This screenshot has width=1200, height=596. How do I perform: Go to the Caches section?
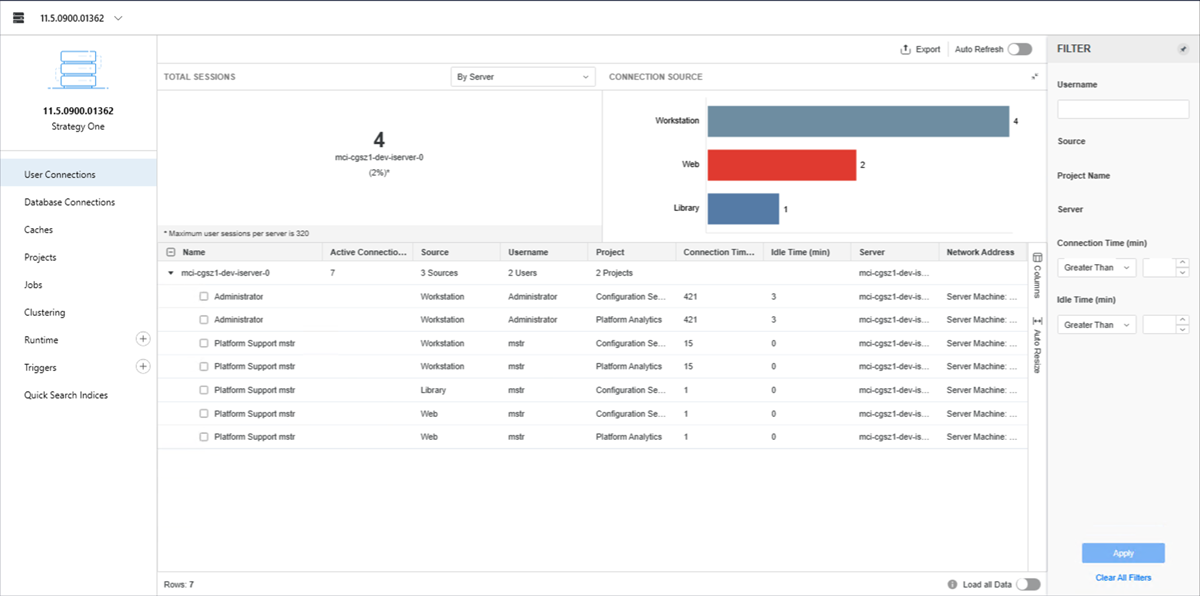[x=39, y=230]
